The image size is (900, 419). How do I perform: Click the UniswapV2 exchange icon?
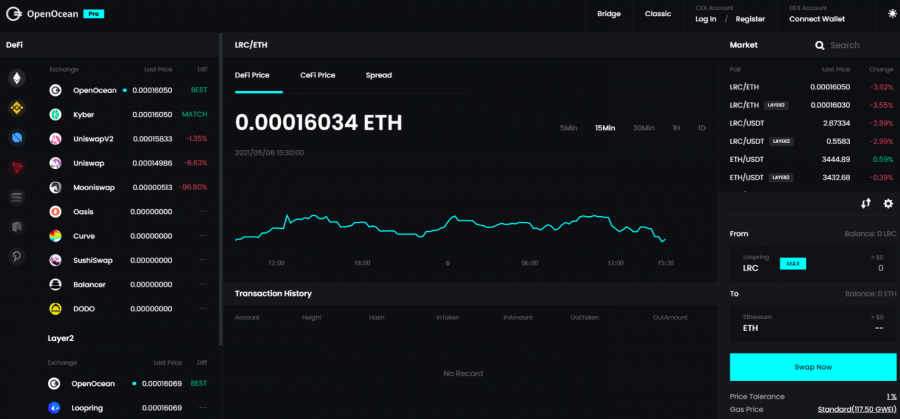tap(55, 139)
